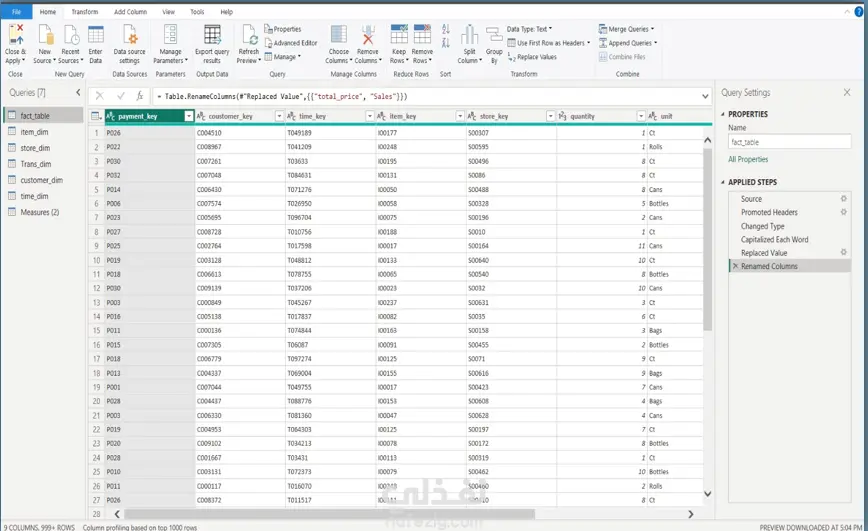Open payment_key column filter dropdown
Viewport: 868px width, 531px height.
pyautogui.click(x=189, y=116)
